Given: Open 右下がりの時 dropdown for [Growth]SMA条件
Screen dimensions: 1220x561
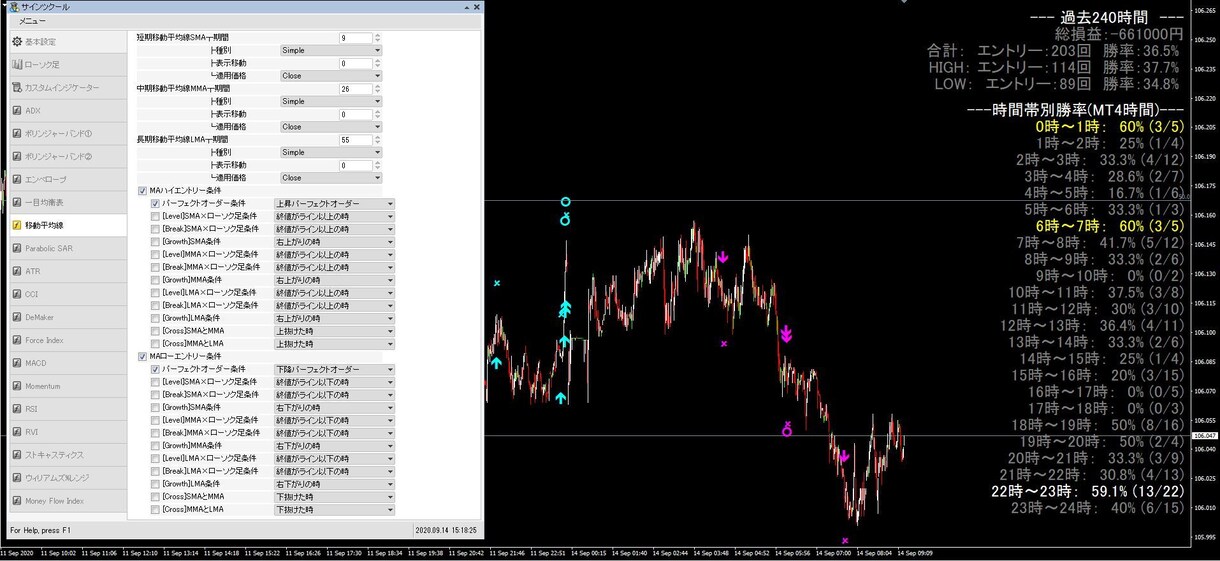Looking at the screenshot, I should point(334,407).
